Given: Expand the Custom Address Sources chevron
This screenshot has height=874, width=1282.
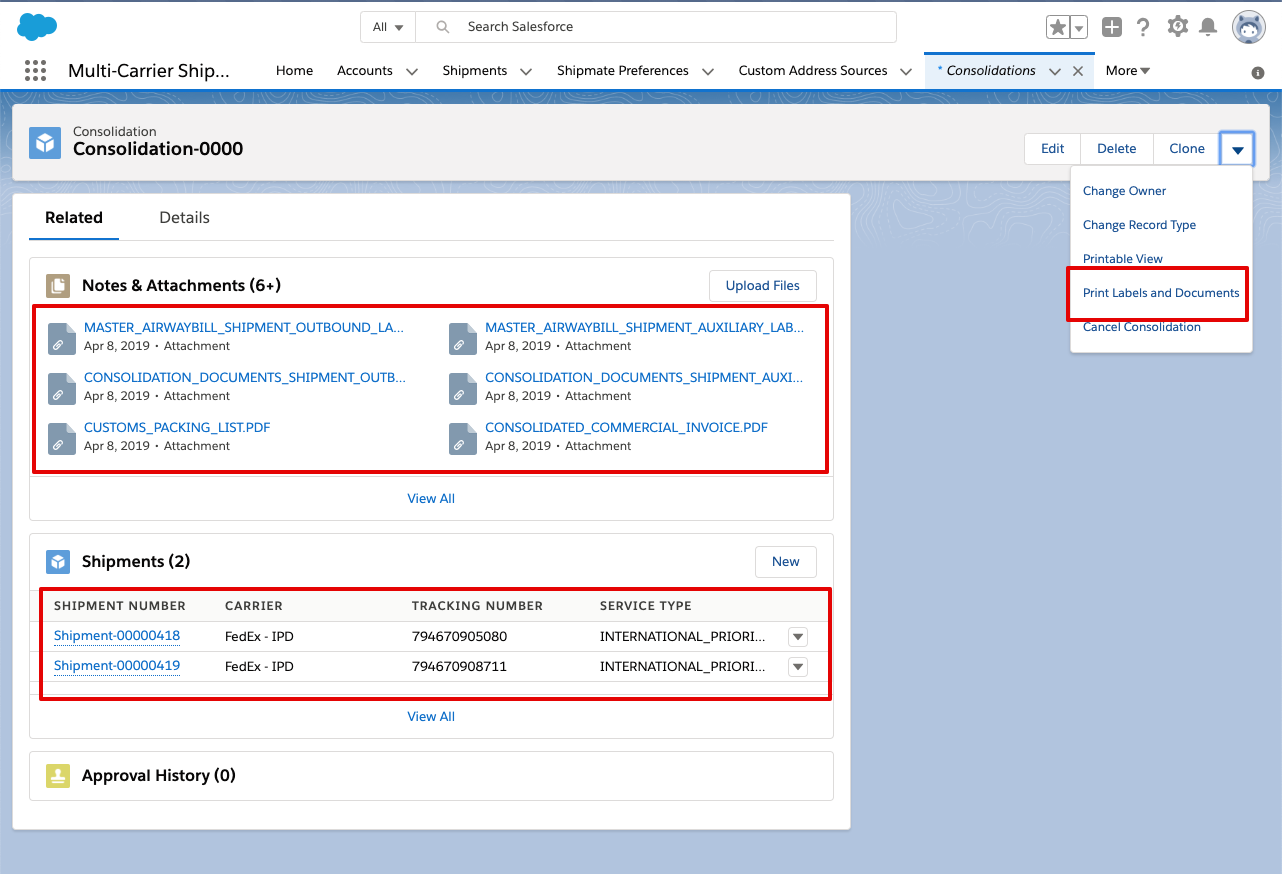Looking at the screenshot, I should pyautogui.click(x=906, y=71).
